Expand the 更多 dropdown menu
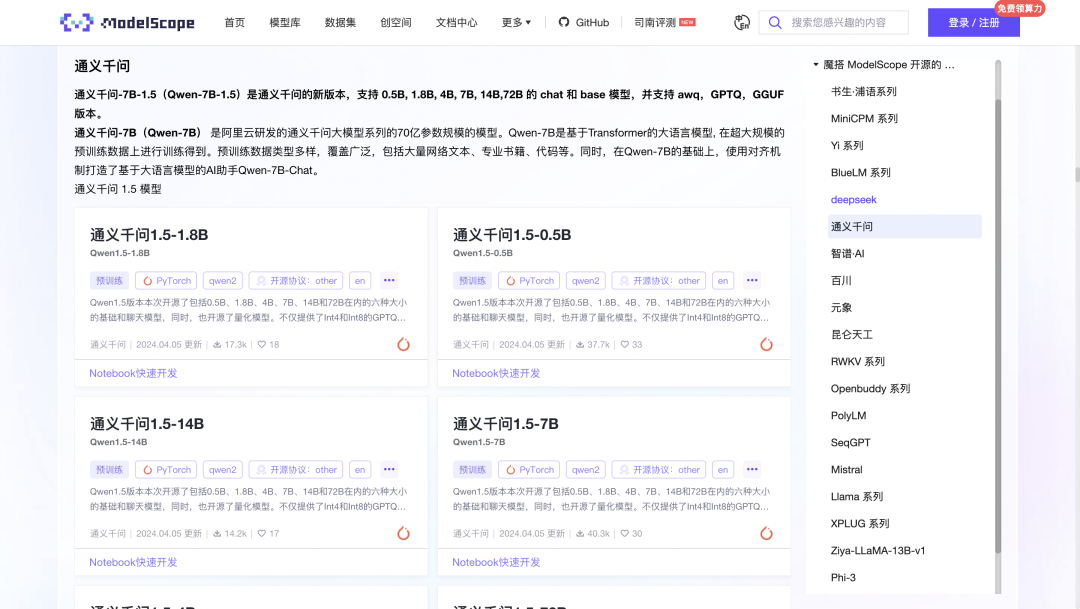The height and width of the screenshot is (609, 1080). coord(516,23)
